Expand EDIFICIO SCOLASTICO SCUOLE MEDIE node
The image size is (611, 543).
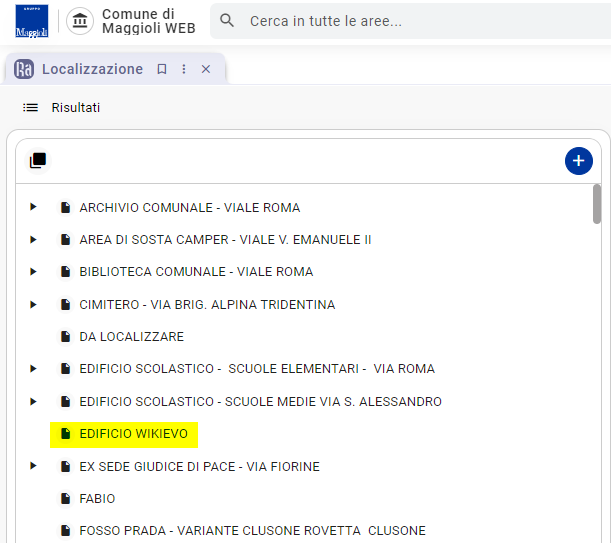33,402
